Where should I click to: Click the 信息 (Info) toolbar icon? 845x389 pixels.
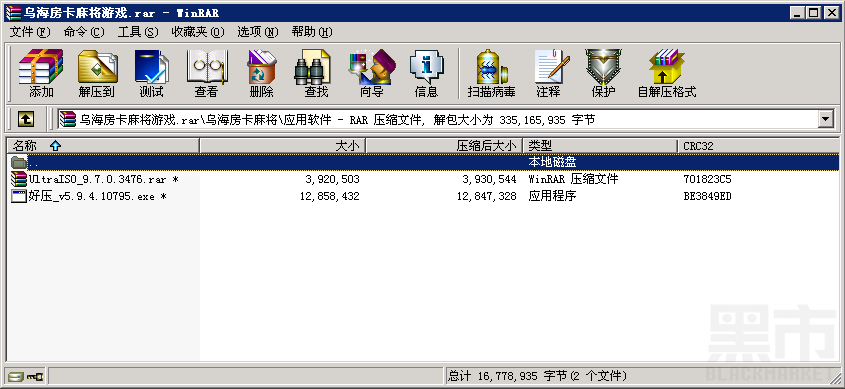(426, 73)
